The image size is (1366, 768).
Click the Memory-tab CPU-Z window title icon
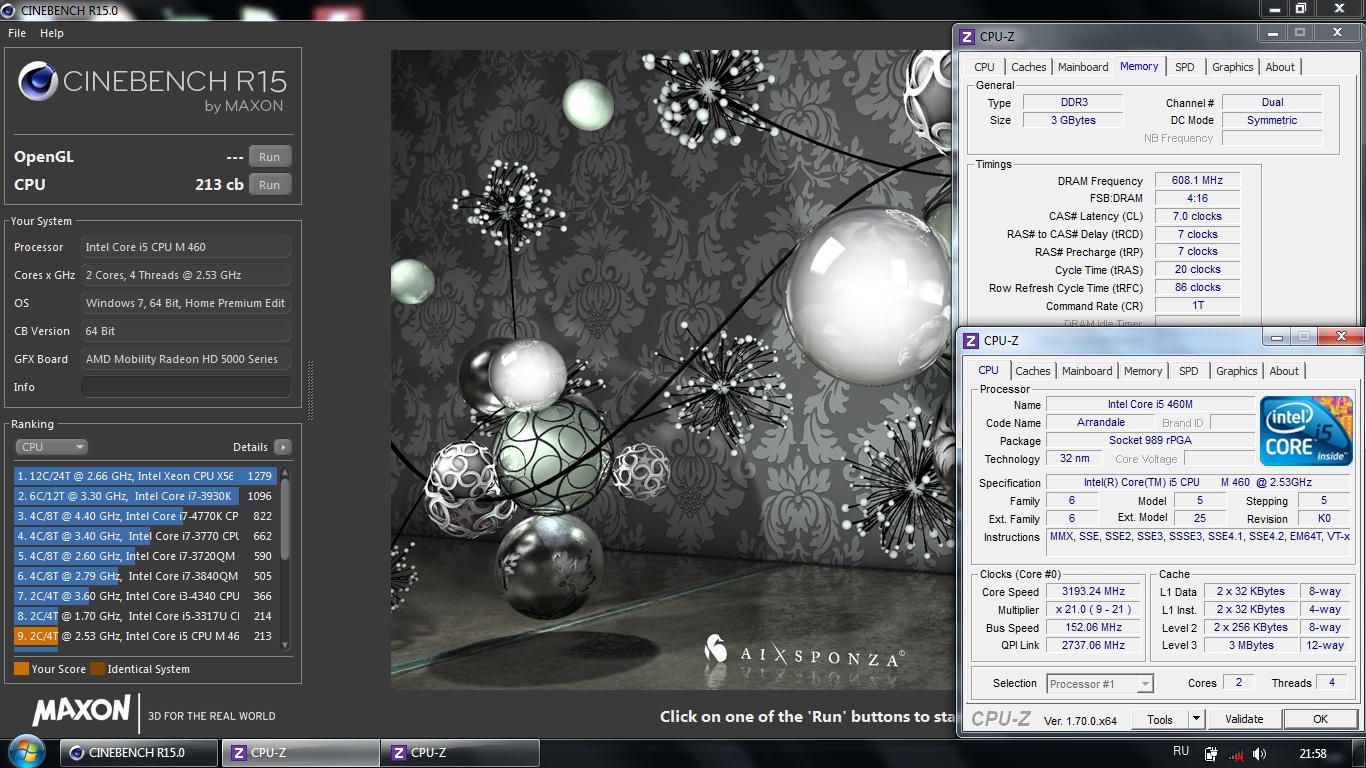tap(966, 37)
